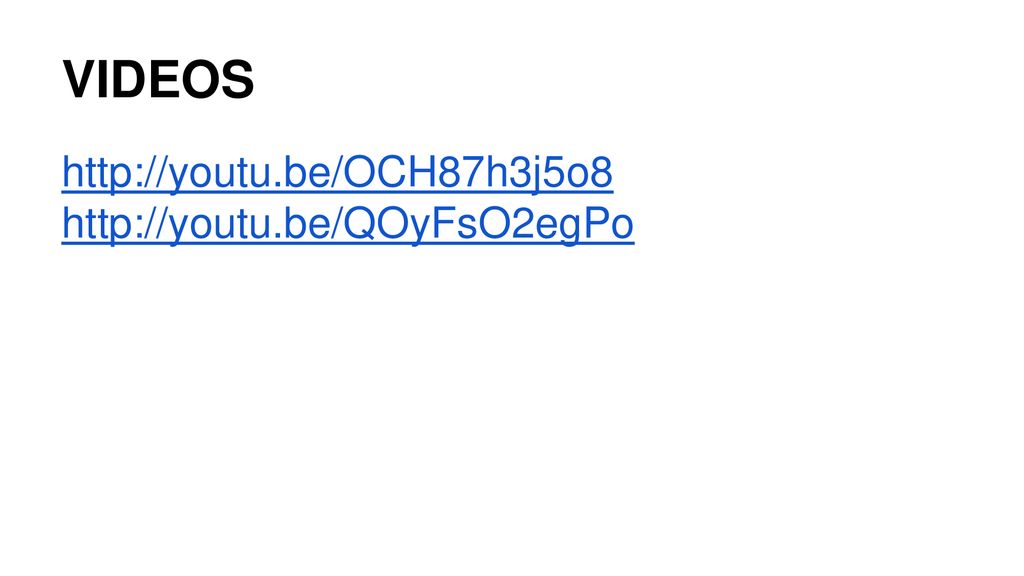Click the hyperlink containing OCH87
Image resolution: width=1024 pixels, height=576 pixels.
coord(337,173)
